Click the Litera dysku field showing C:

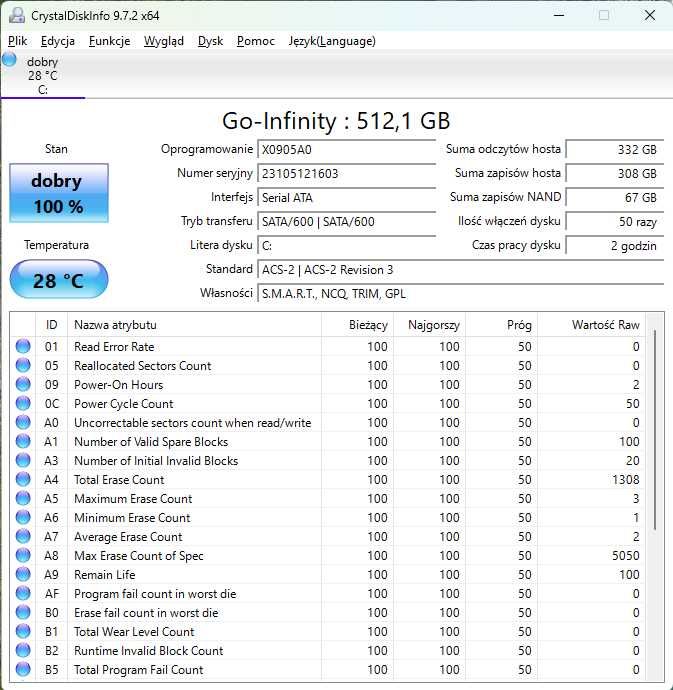(346, 245)
